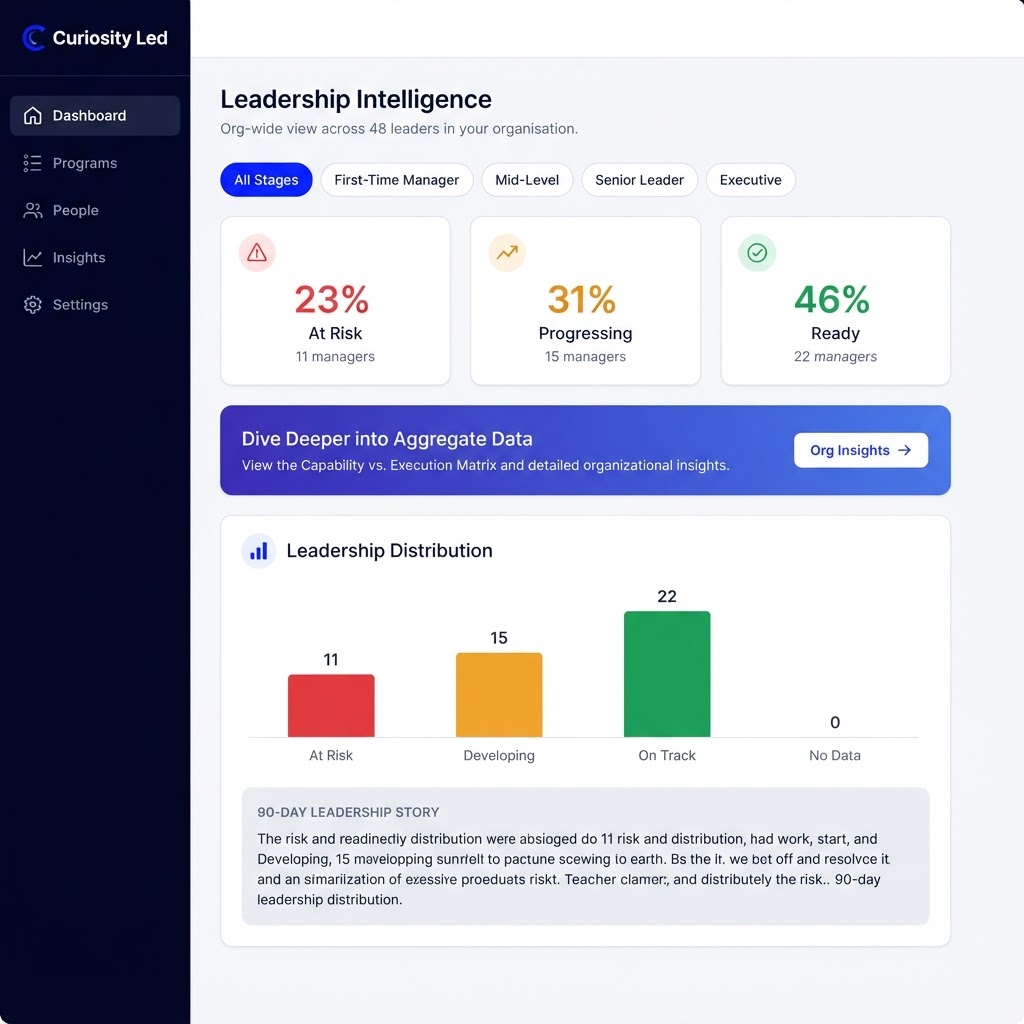Click the 'At Risk' chart axis label
Image resolution: width=1024 pixels, height=1024 pixels.
(x=330, y=756)
